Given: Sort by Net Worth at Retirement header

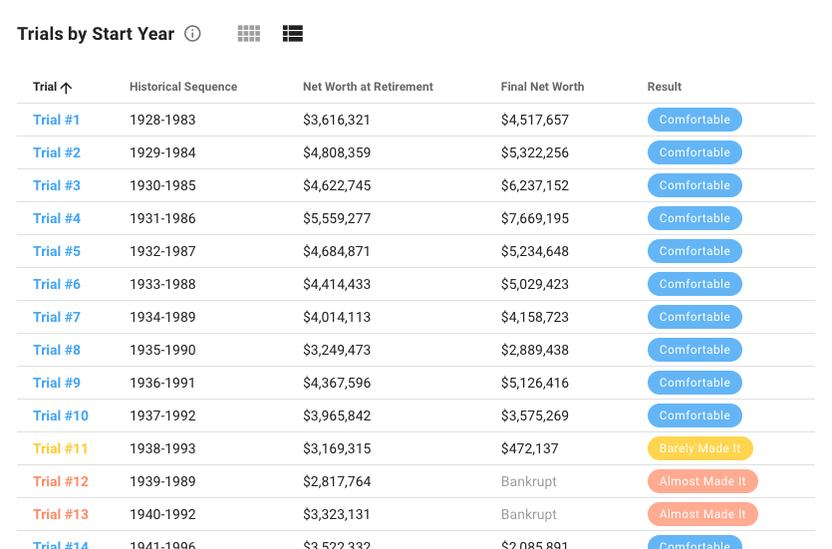Looking at the screenshot, I should [x=368, y=87].
